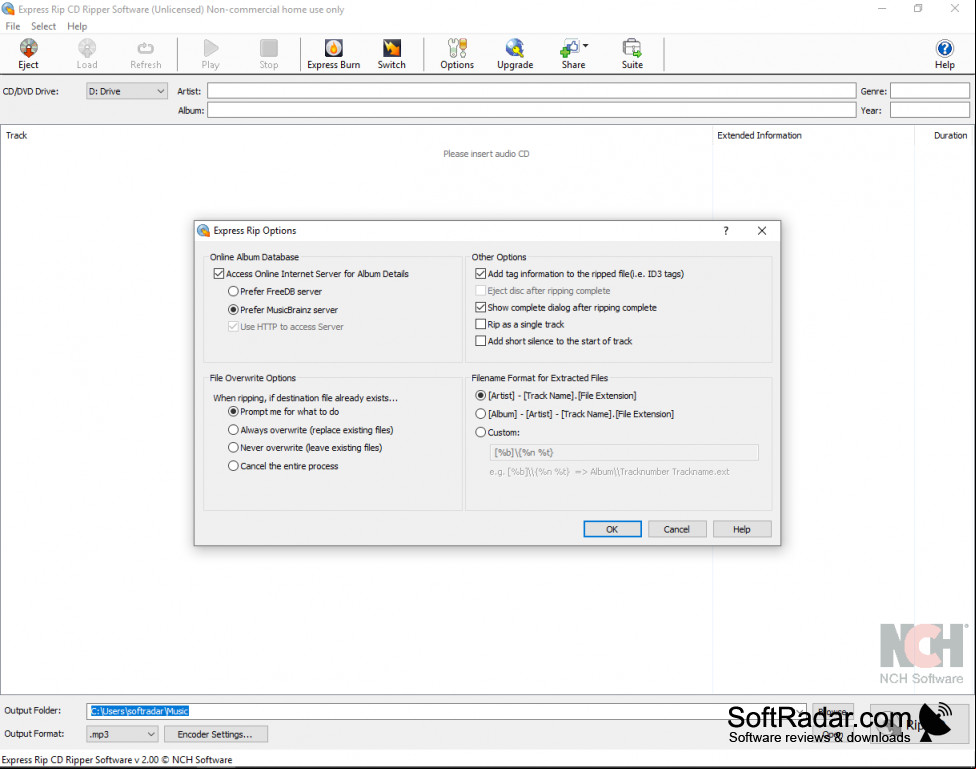Click the Eject toolbar icon
The image size is (976, 769).
tap(28, 54)
